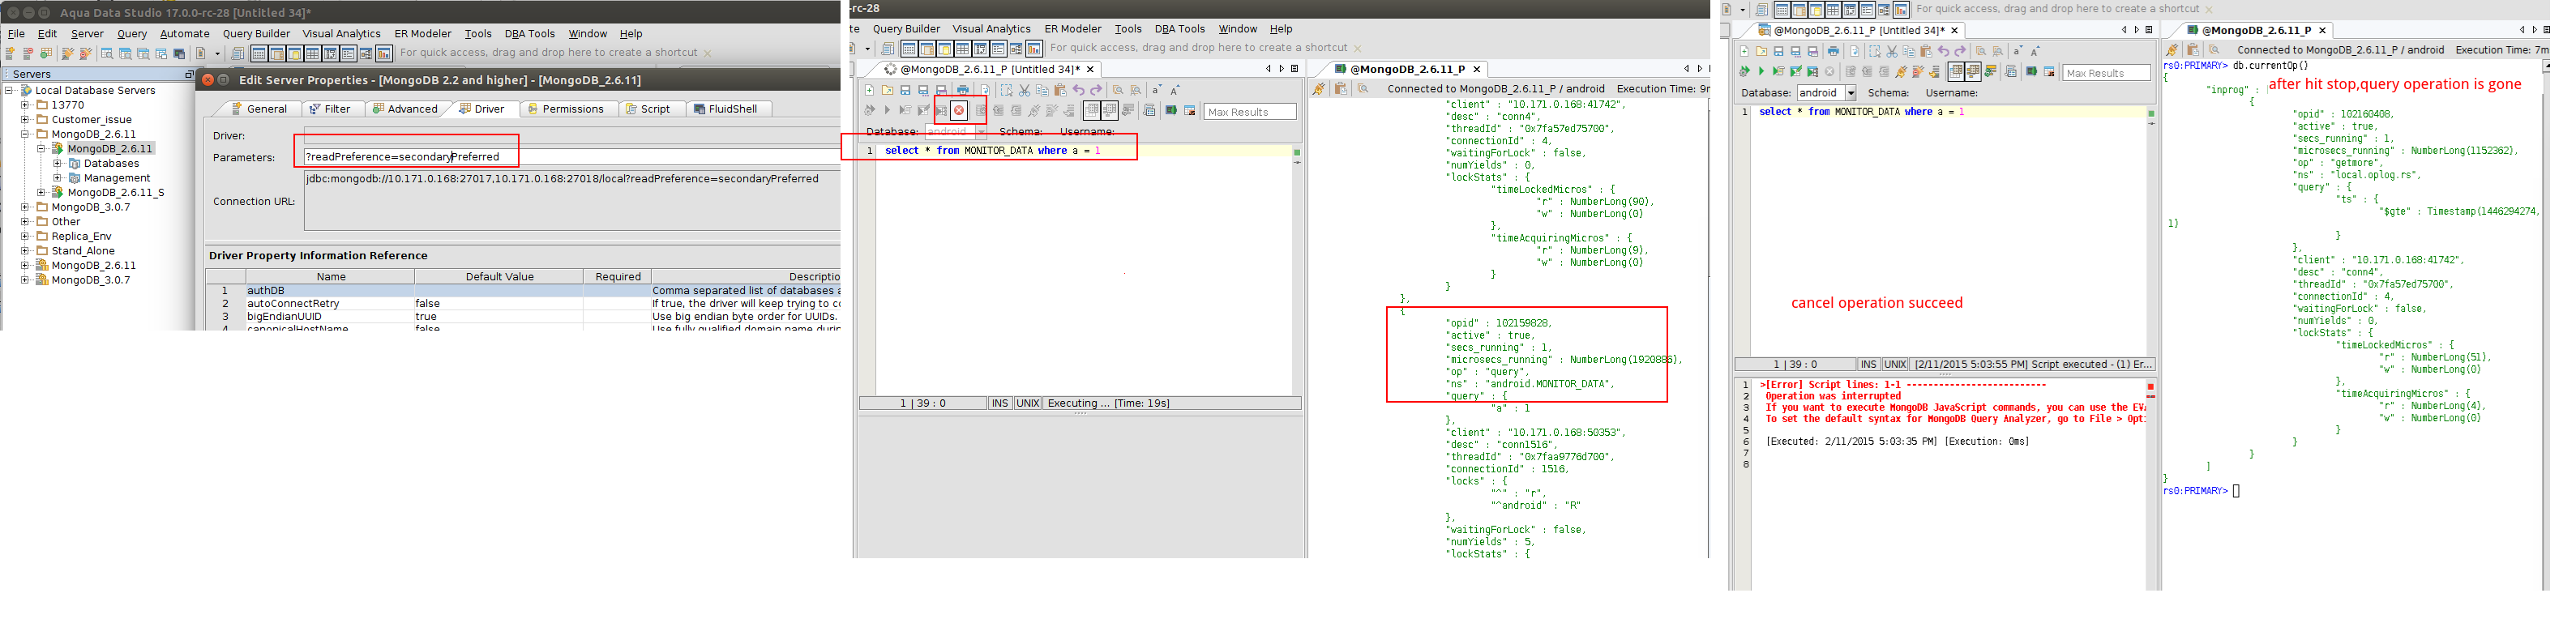This screenshot has width=2576, height=623.
Task: Click the authDB row in driver property table
Action: coord(524,290)
